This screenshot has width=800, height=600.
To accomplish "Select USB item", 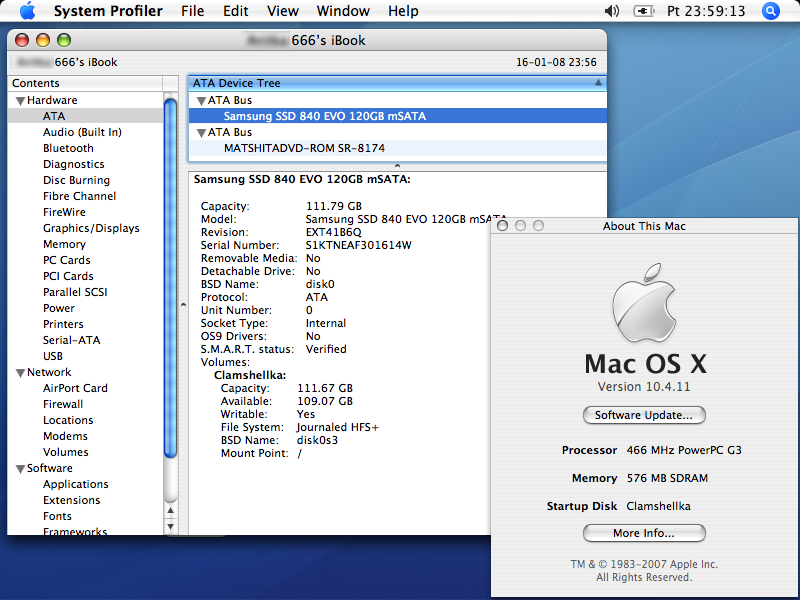I will pos(53,356).
